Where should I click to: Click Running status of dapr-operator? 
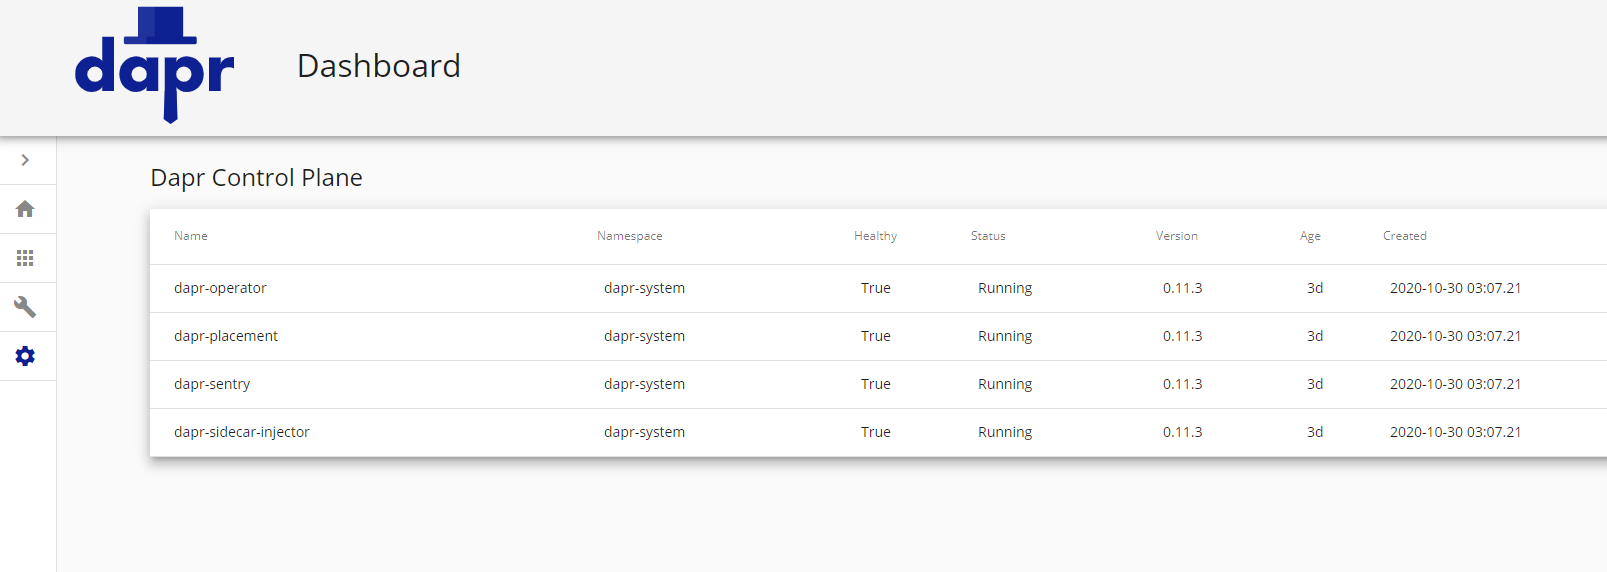(1005, 288)
